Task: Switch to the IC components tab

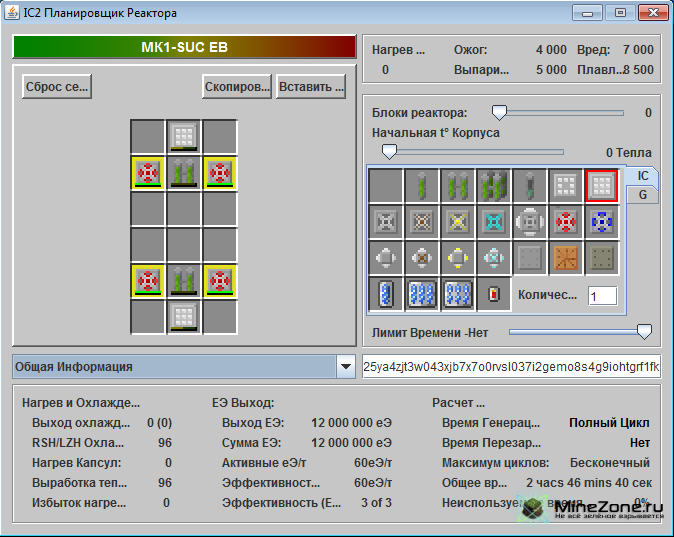Action: click(643, 175)
